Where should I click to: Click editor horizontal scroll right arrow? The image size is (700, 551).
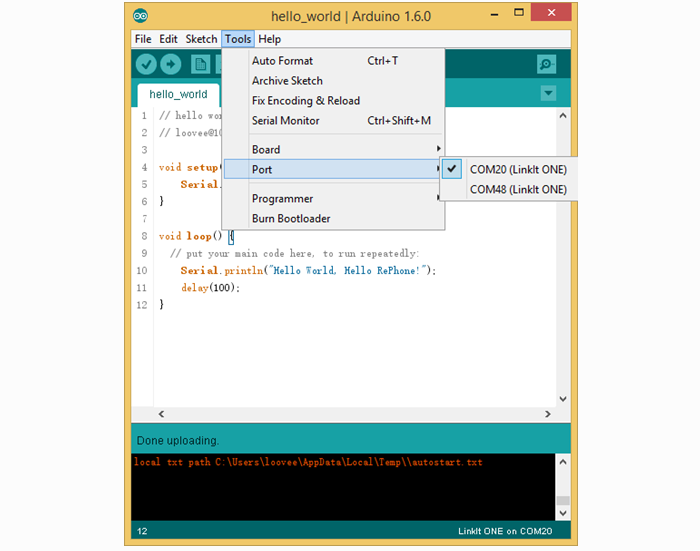548,414
